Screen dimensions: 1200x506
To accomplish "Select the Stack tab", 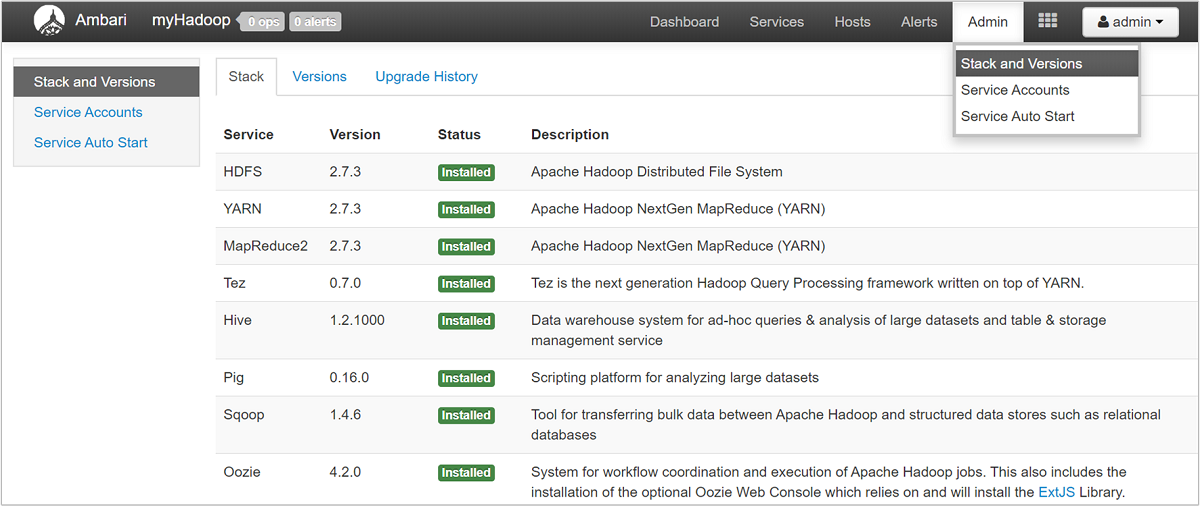I will 246,76.
